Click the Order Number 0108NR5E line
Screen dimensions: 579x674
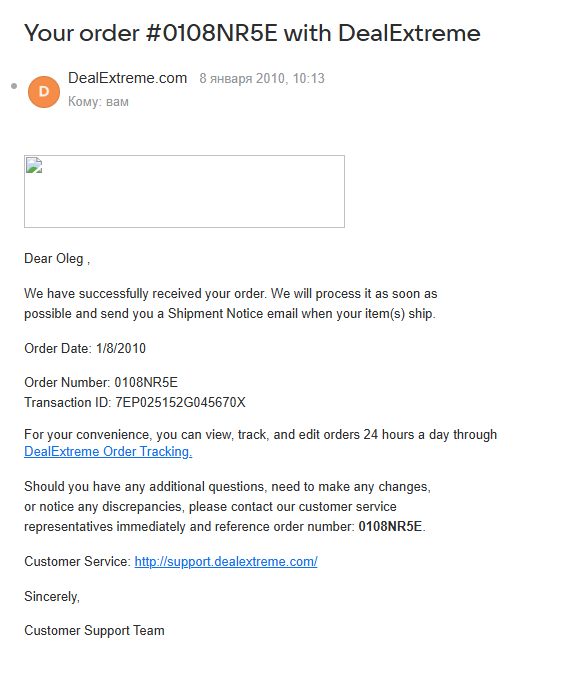click(101, 382)
